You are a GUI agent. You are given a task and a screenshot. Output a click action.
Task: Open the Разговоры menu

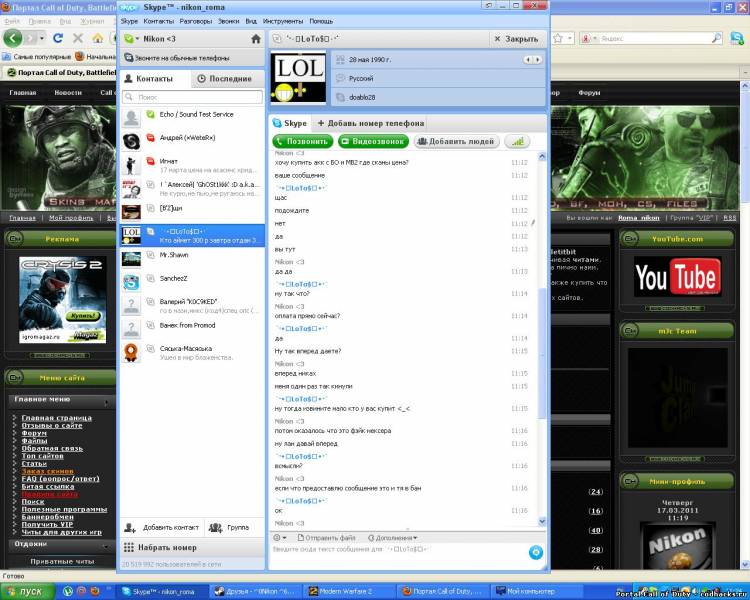coord(196,21)
